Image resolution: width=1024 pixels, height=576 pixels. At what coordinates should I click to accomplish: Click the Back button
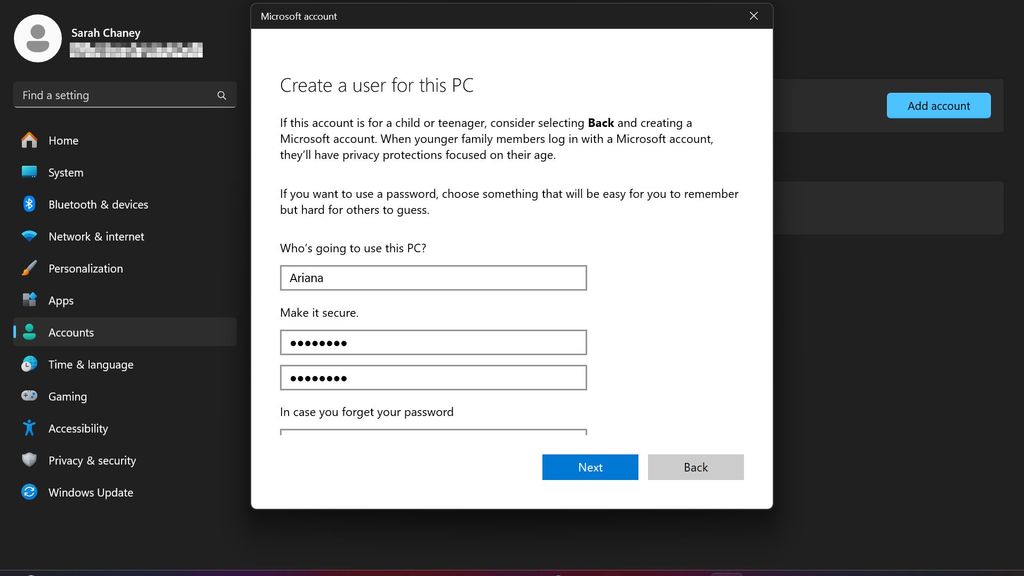point(696,467)
